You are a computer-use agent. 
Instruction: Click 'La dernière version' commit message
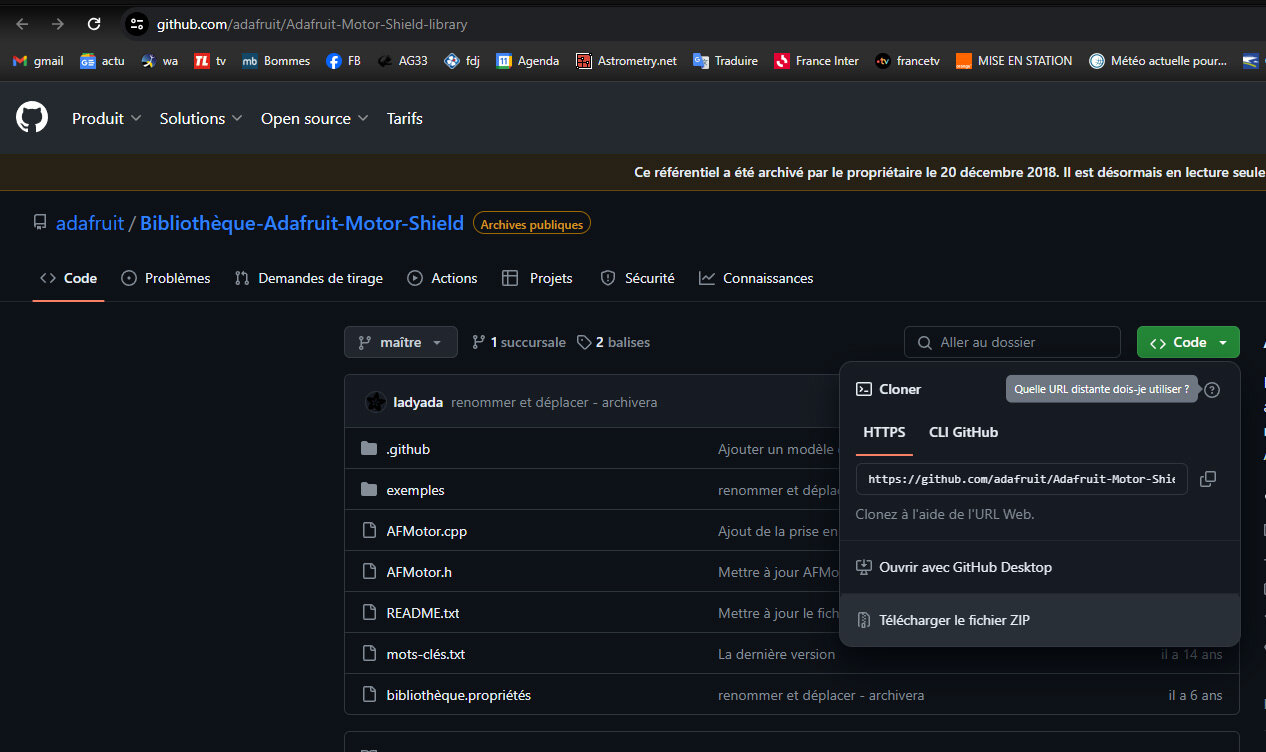coord(776,654)
